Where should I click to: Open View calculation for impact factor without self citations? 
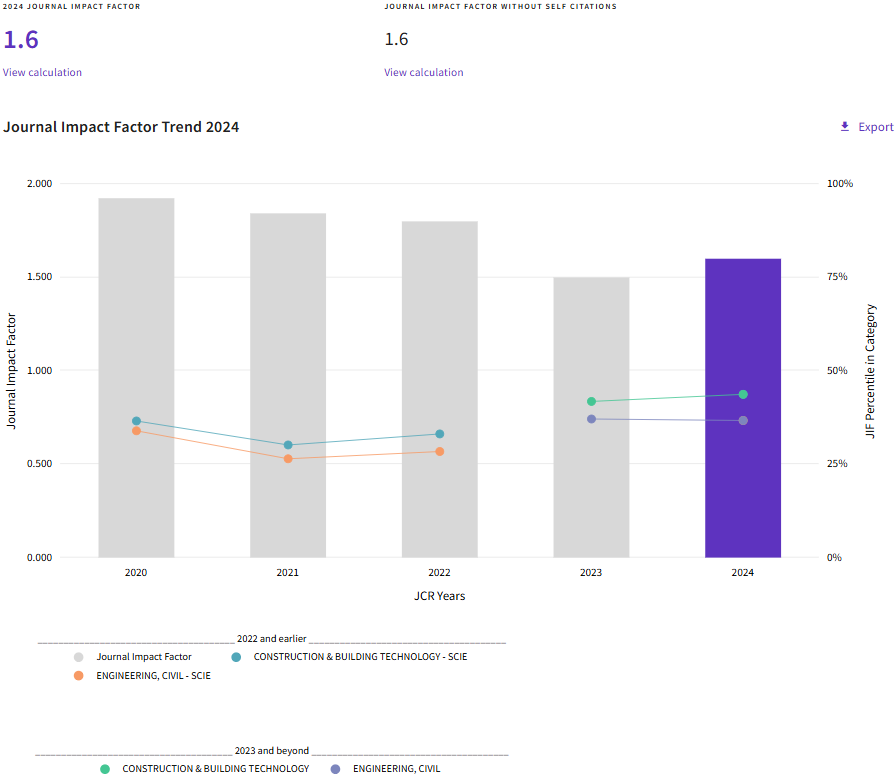pos(424,72)
